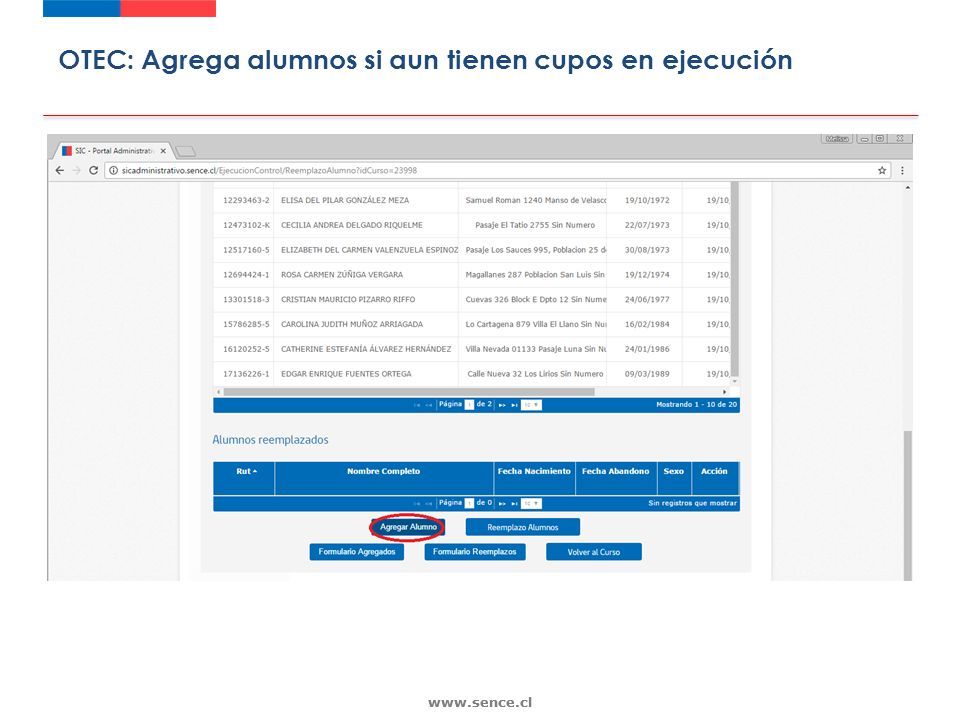The image size is (960, 720).
Task: Open the Formulario Reemplazos button
Action: coord(474,552)
